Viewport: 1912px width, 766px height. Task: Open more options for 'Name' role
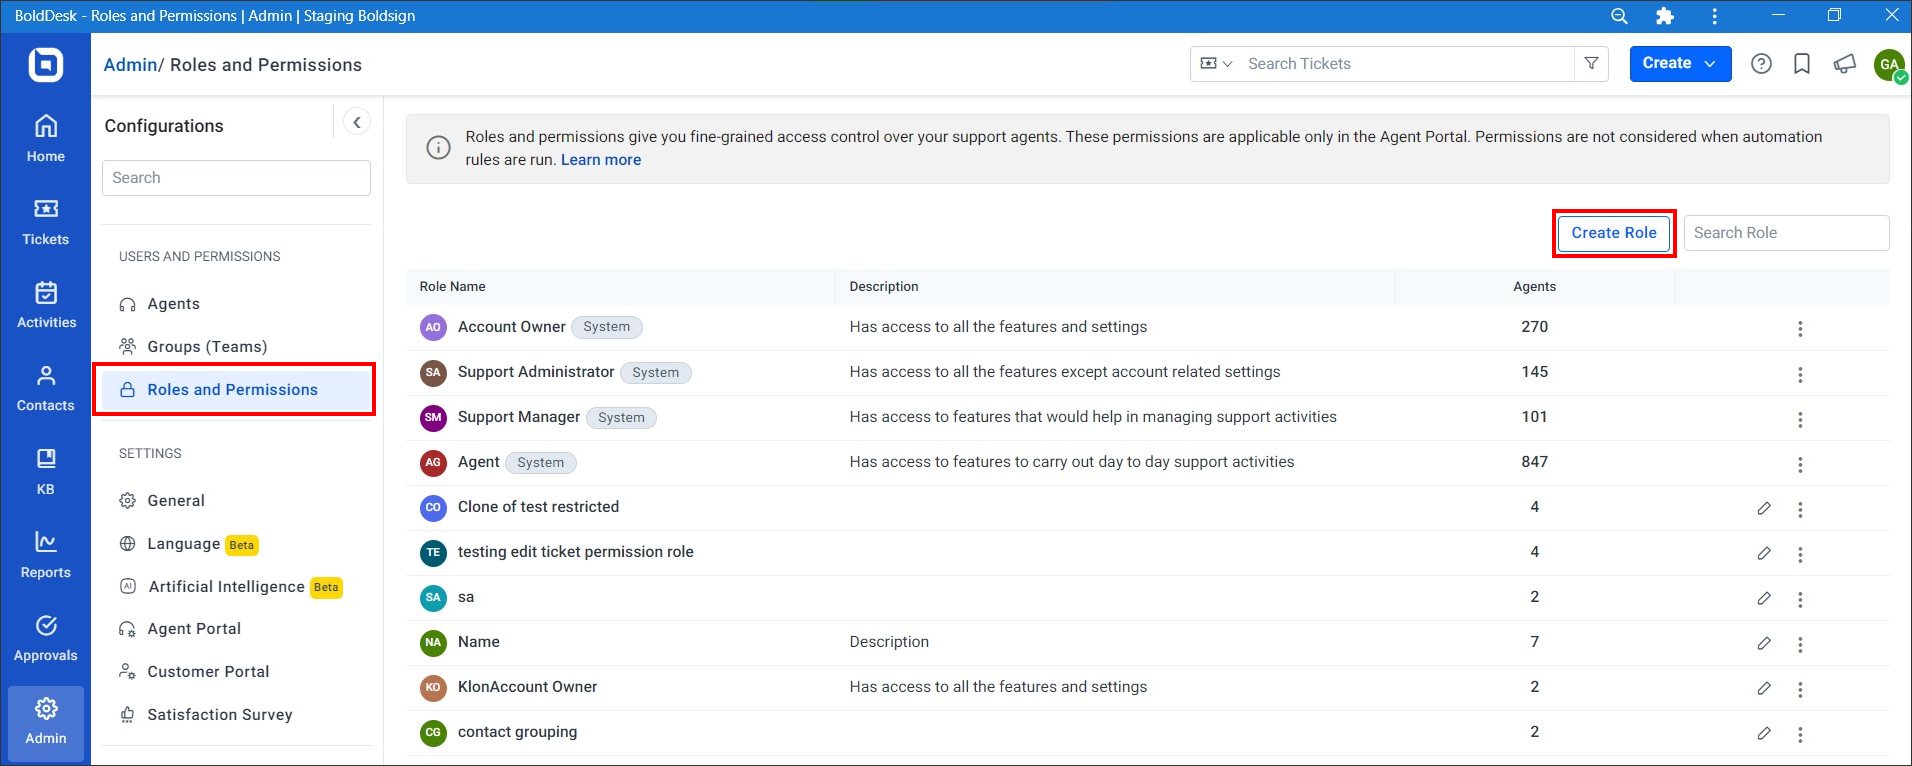[x=1800, y=644]
